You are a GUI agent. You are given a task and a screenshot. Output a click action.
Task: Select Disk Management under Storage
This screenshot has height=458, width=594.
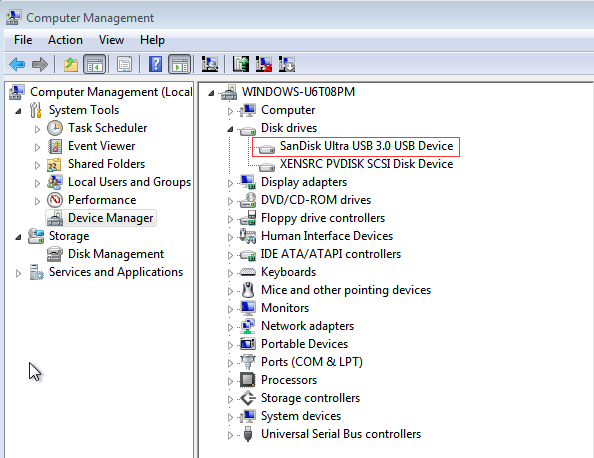116,254
